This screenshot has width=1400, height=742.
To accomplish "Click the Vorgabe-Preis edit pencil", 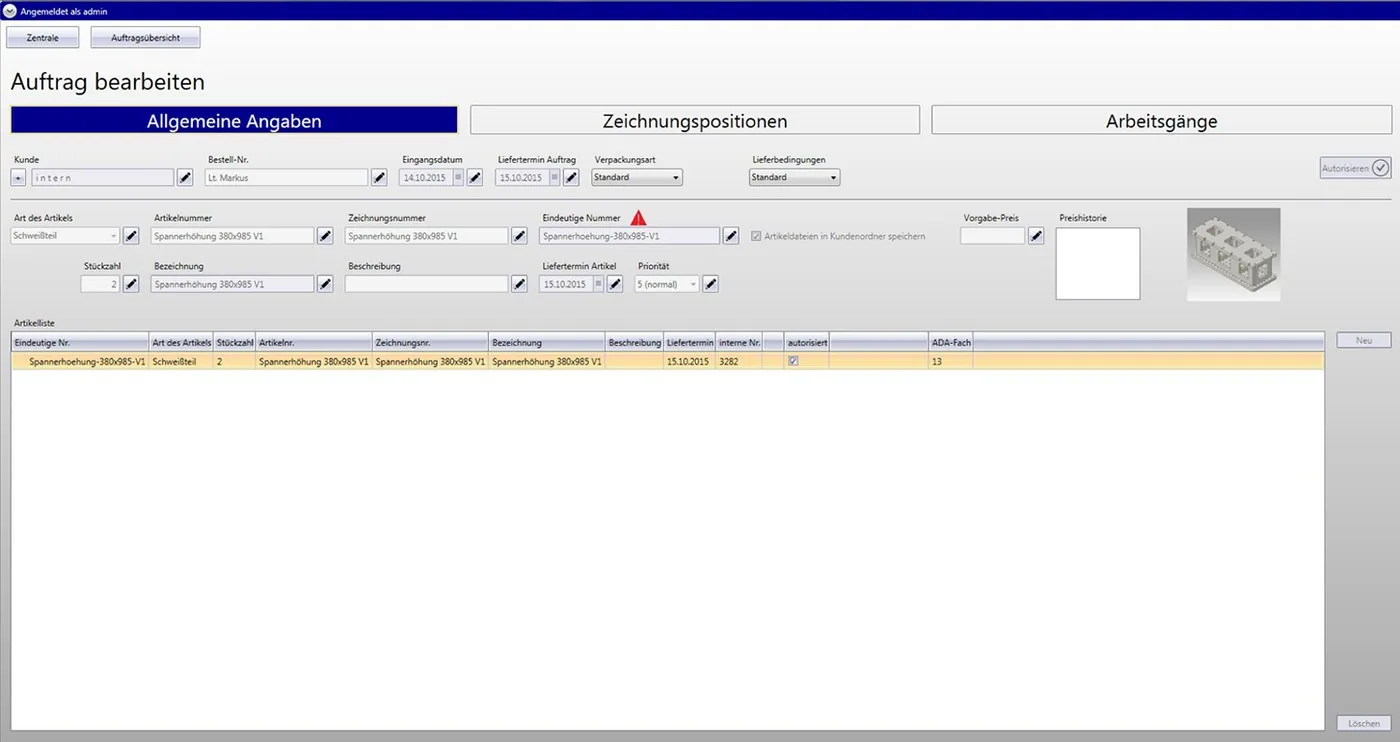I will point(1036,236).
